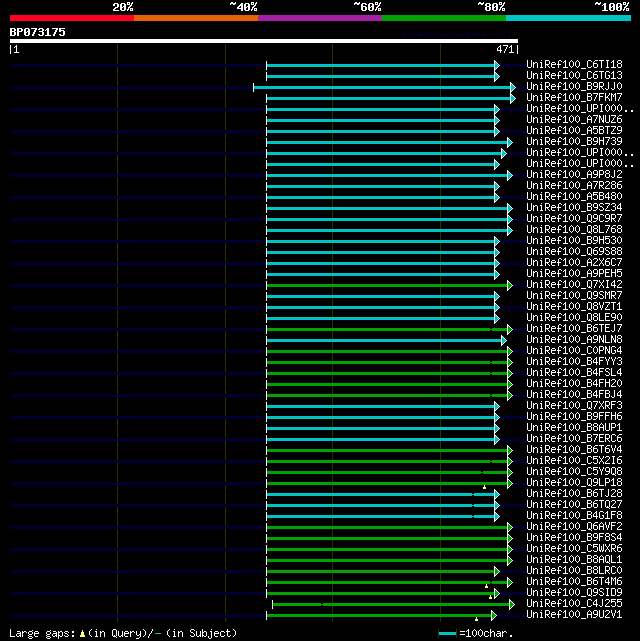Click the Large gaps legend text

(x=123, y=634)
